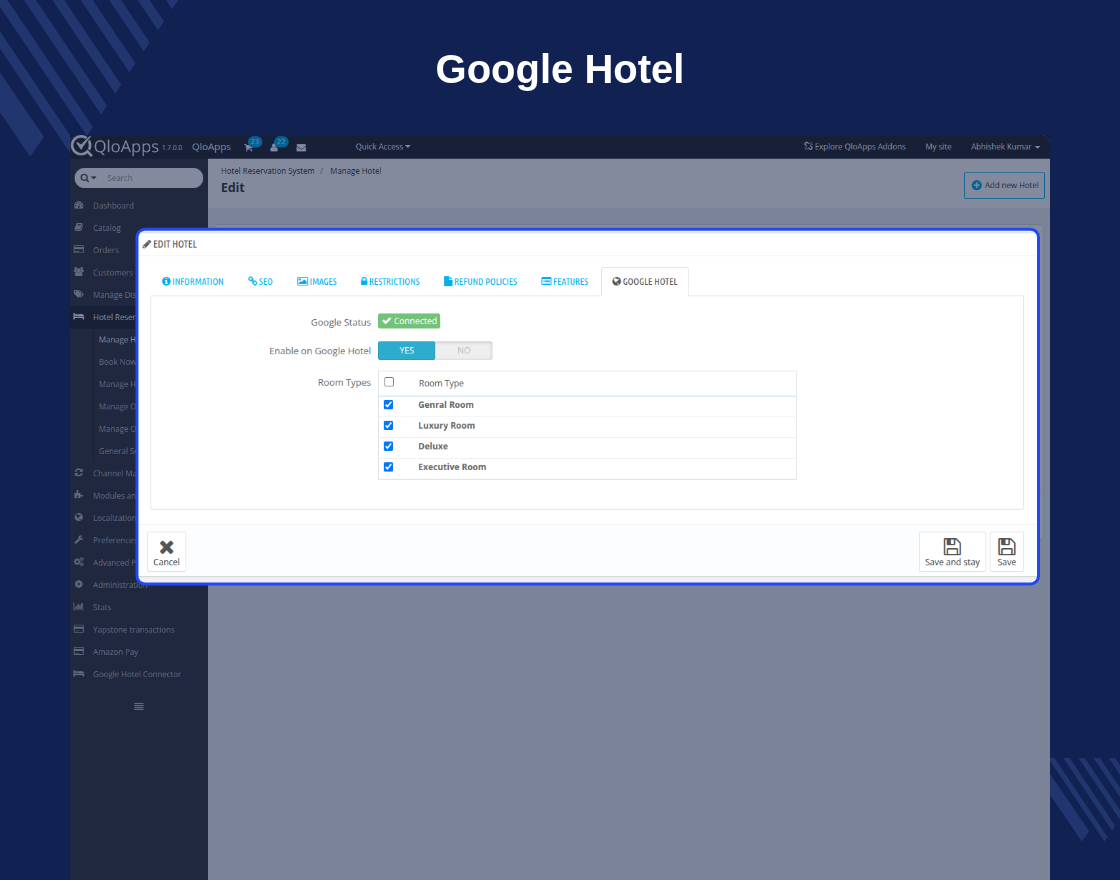Click the Cancel button
1120x880 pixels.
pos(166,552)
